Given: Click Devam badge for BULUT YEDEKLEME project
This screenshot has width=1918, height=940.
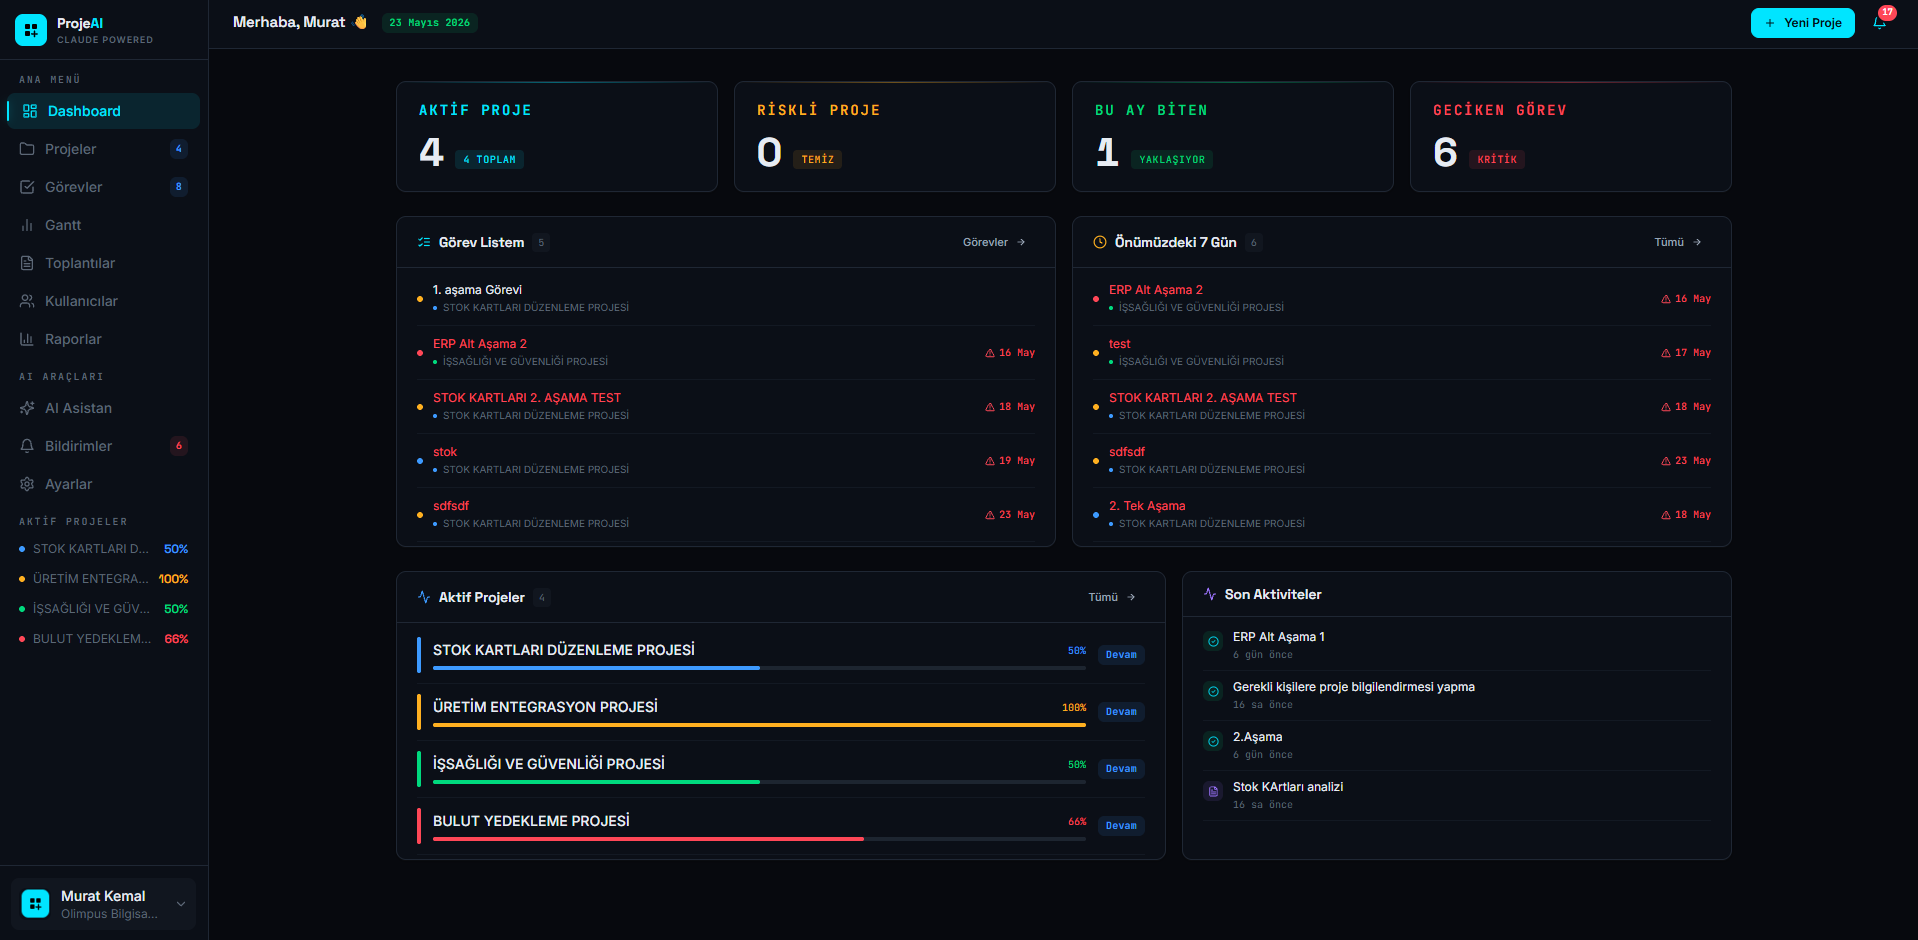Looking at the screenshot, I should pyautogui.click(x=1121, y=826).
